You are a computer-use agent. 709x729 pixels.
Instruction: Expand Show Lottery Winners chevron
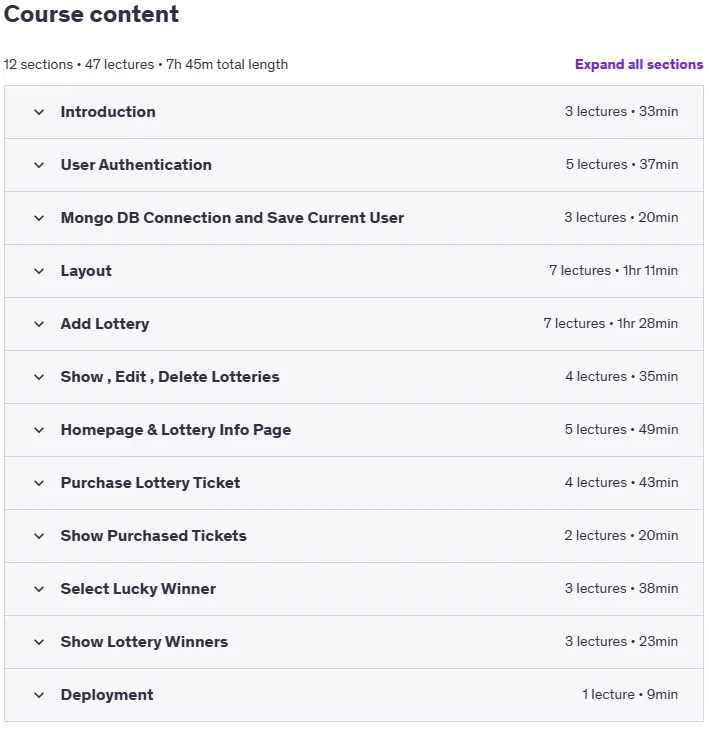click(x=39, y=642)
